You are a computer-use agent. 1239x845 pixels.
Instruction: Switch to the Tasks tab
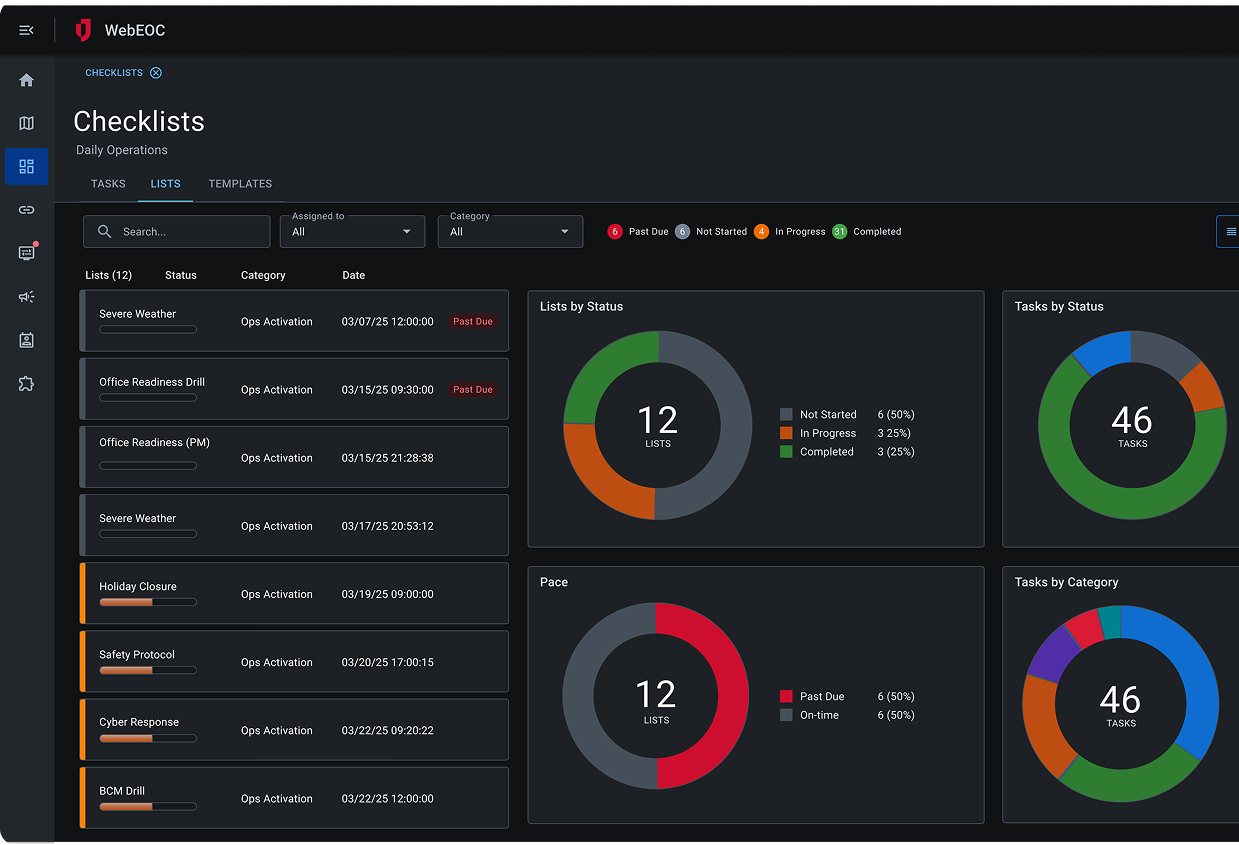108,184
